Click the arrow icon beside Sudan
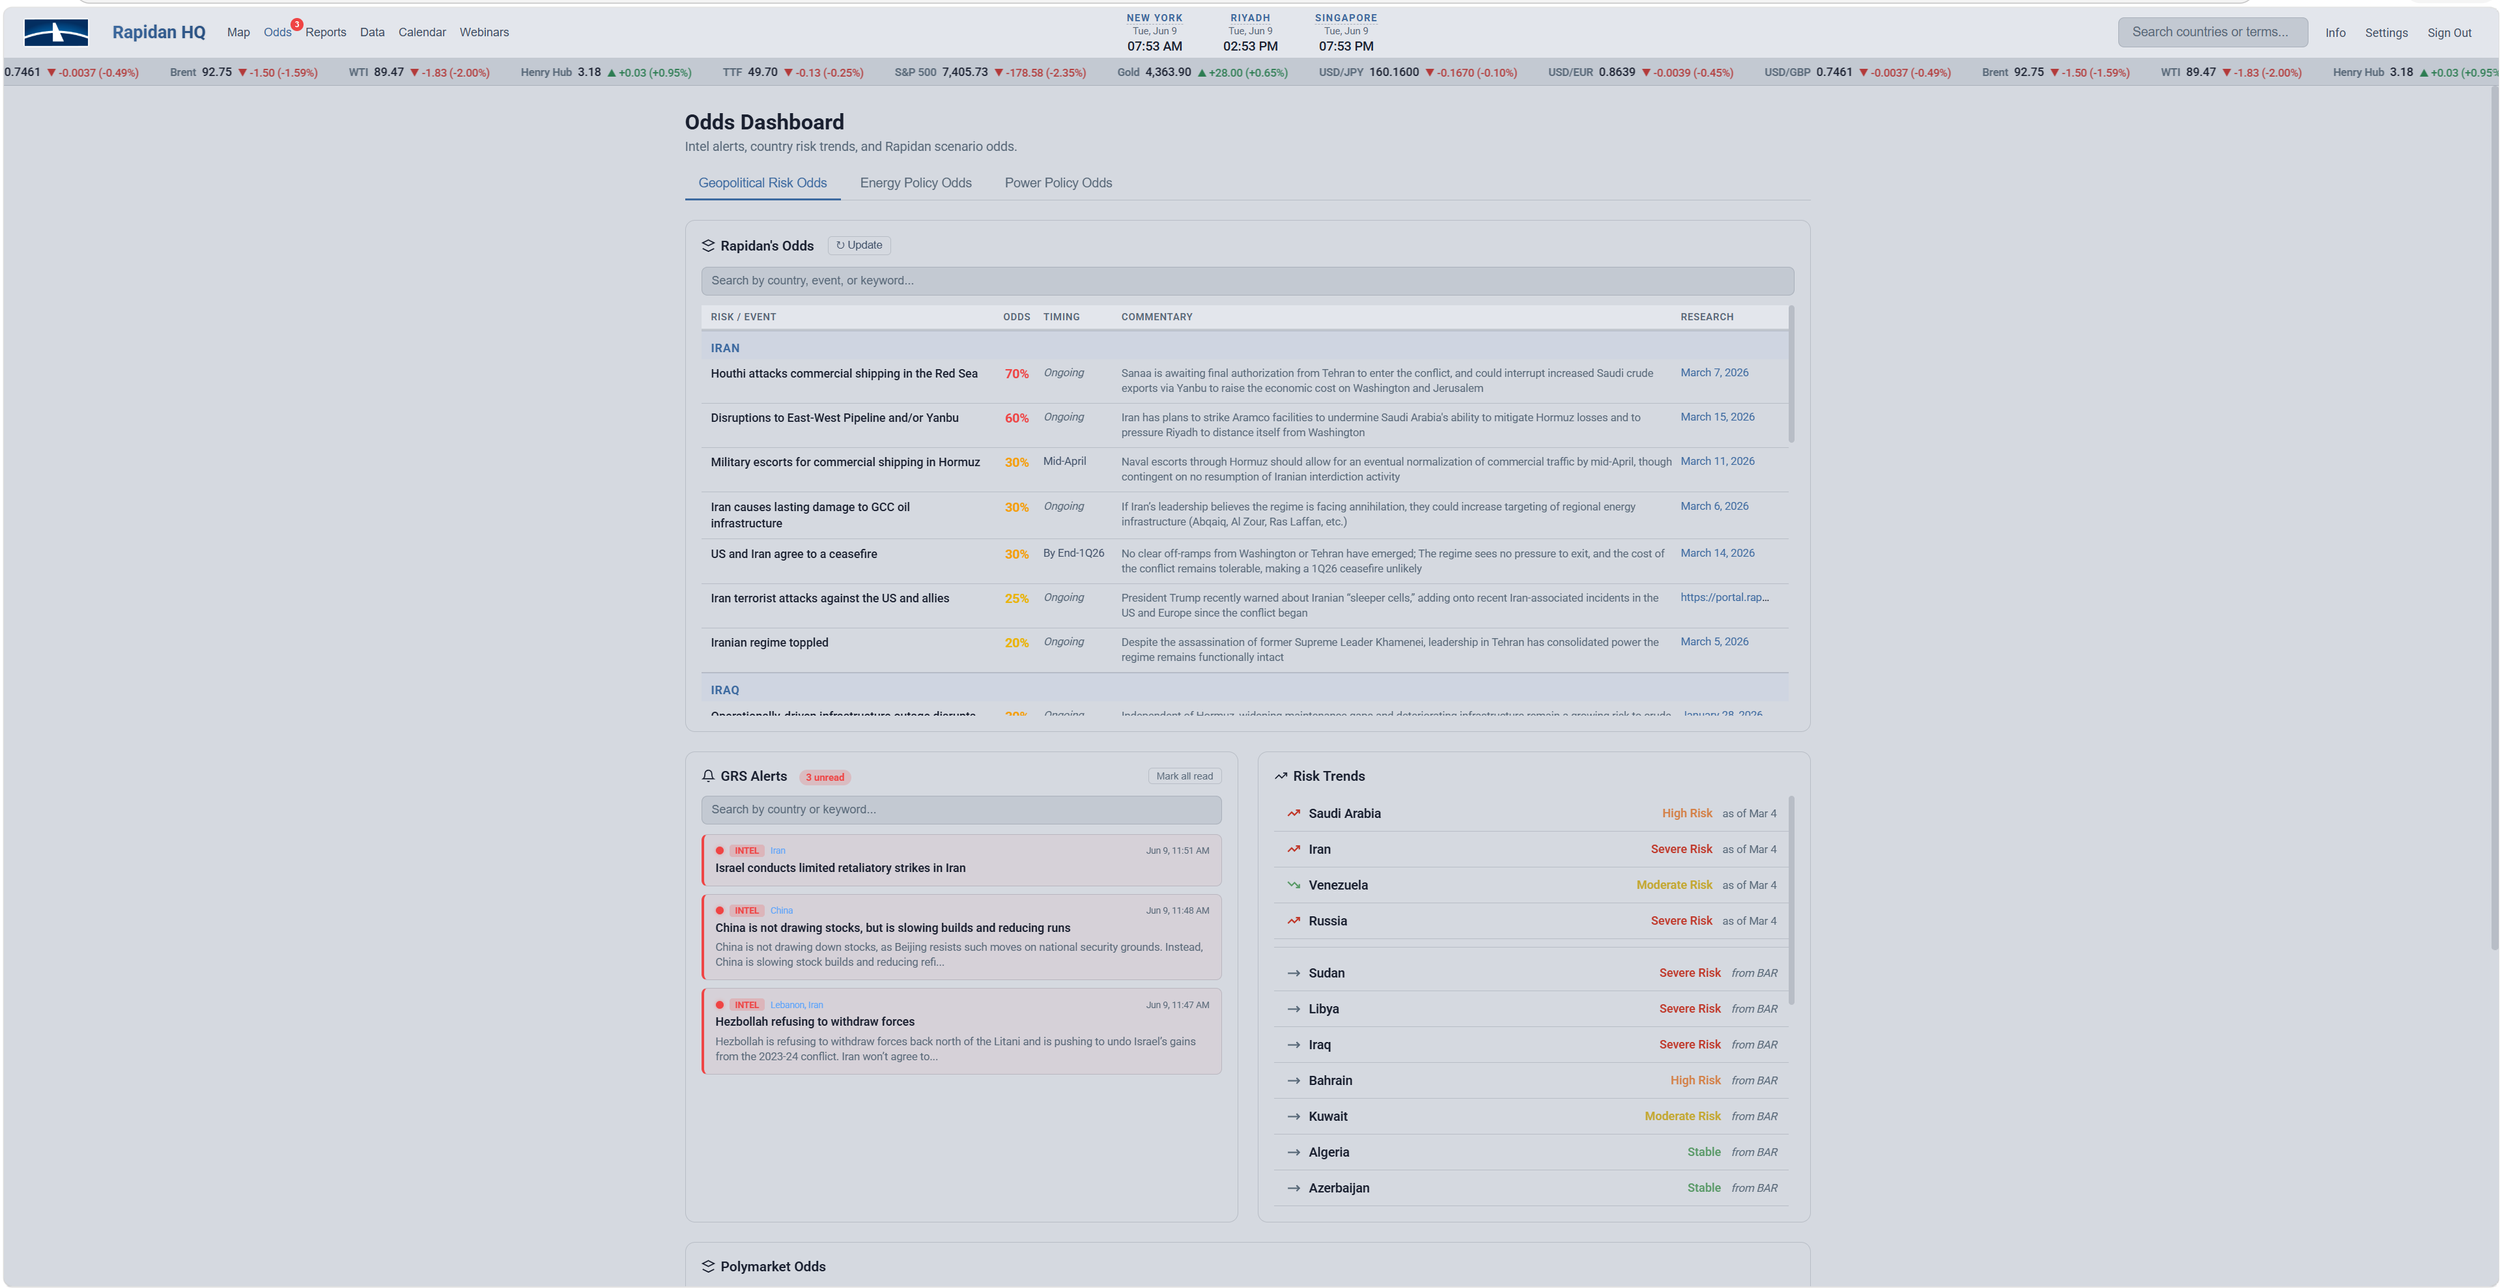Screen dimensions: 2500x1288 (1294, 973)
